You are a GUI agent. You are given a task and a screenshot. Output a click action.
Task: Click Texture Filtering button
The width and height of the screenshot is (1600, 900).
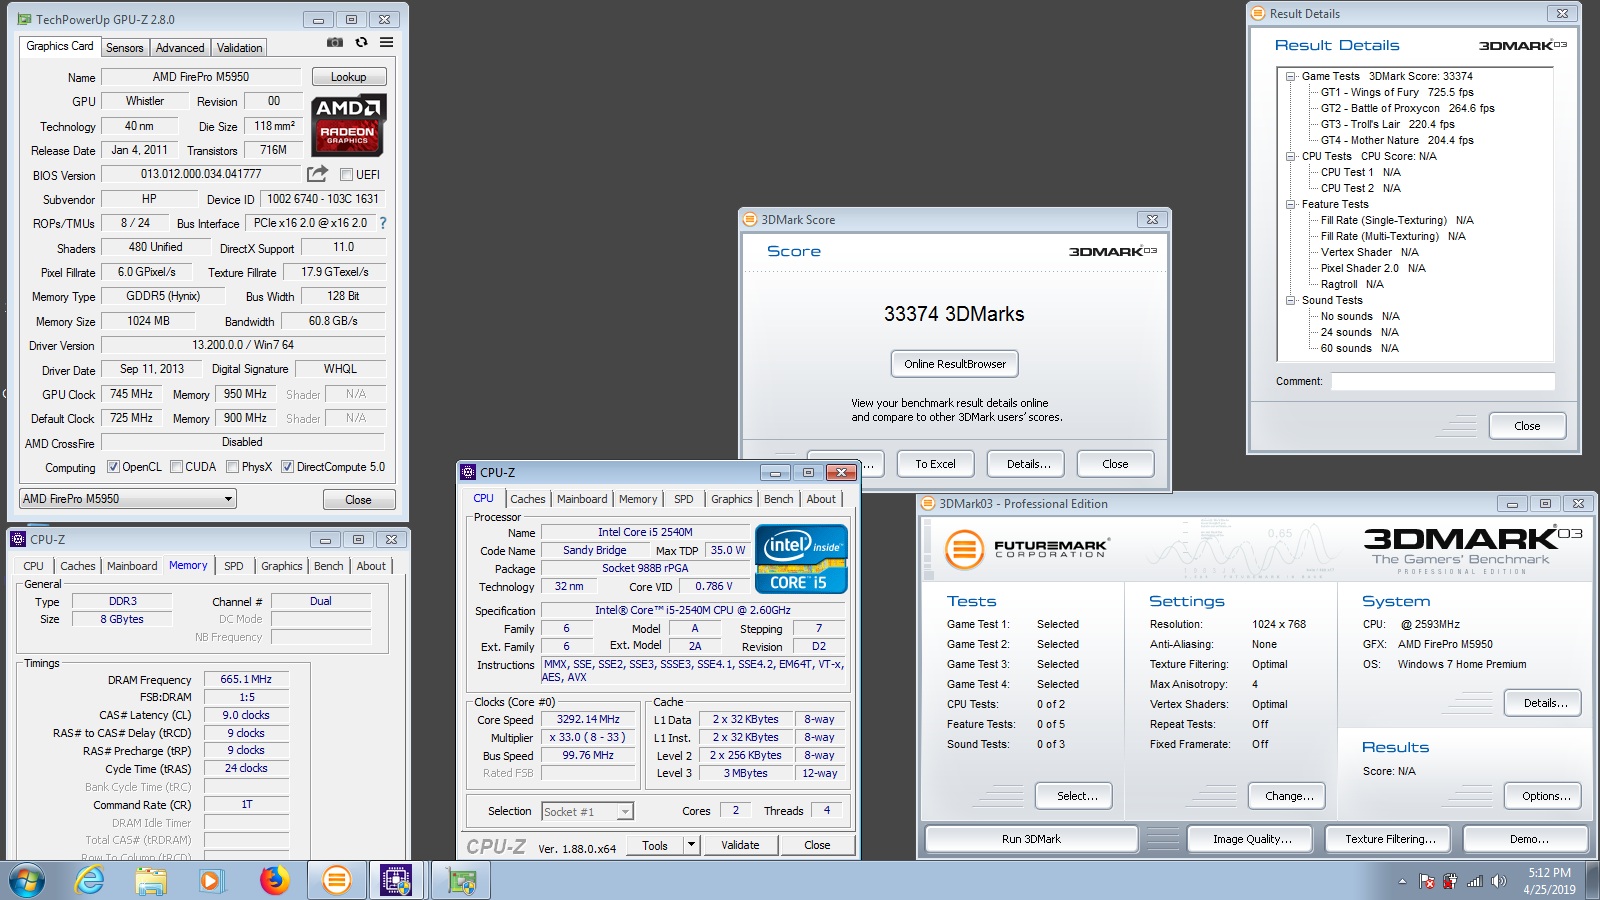[1390, 839]
